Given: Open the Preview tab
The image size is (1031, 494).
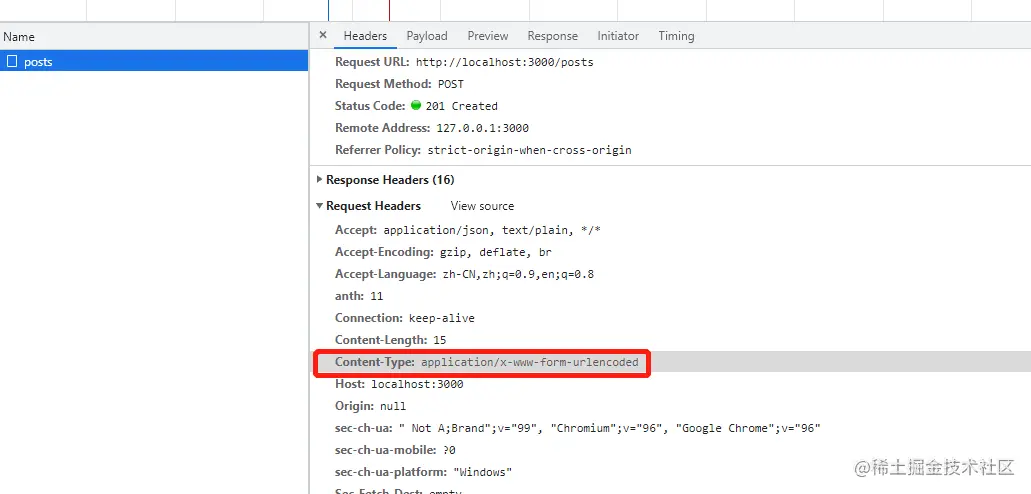Looking at the screenshot, I should pyautogui.click(x=488, y=36).
